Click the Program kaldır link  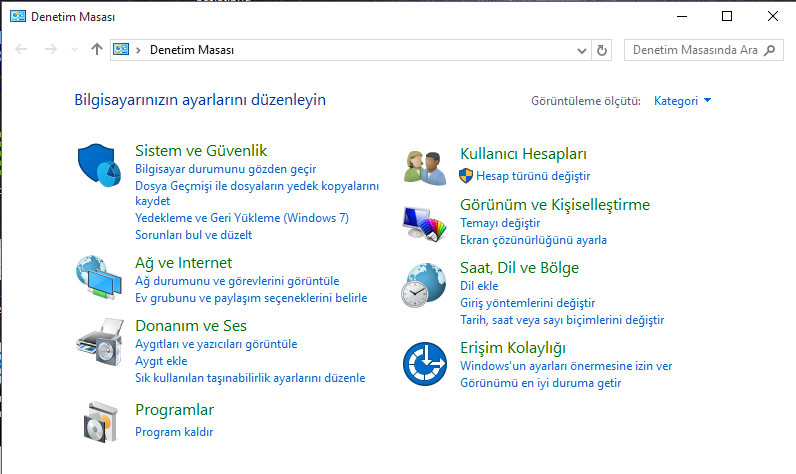point(174,432)
